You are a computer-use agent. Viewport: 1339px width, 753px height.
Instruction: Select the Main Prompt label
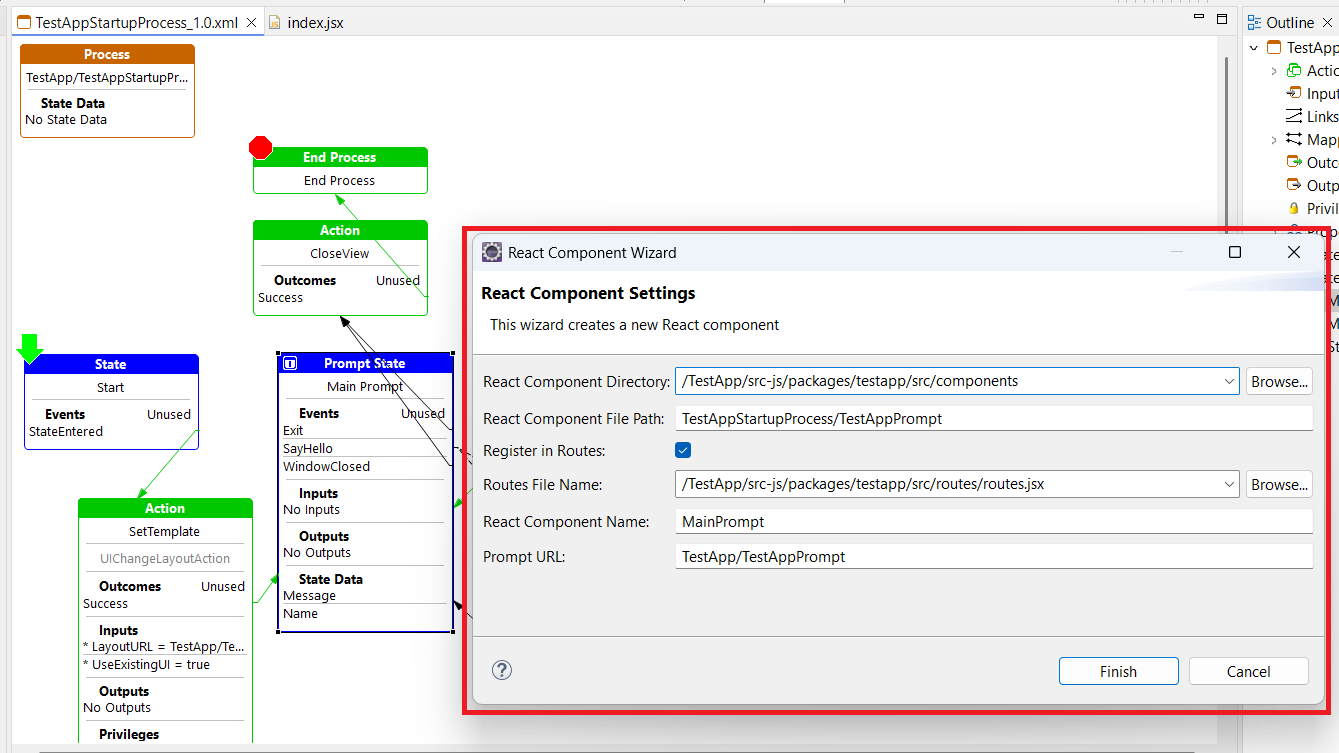(x=365, y=386)
